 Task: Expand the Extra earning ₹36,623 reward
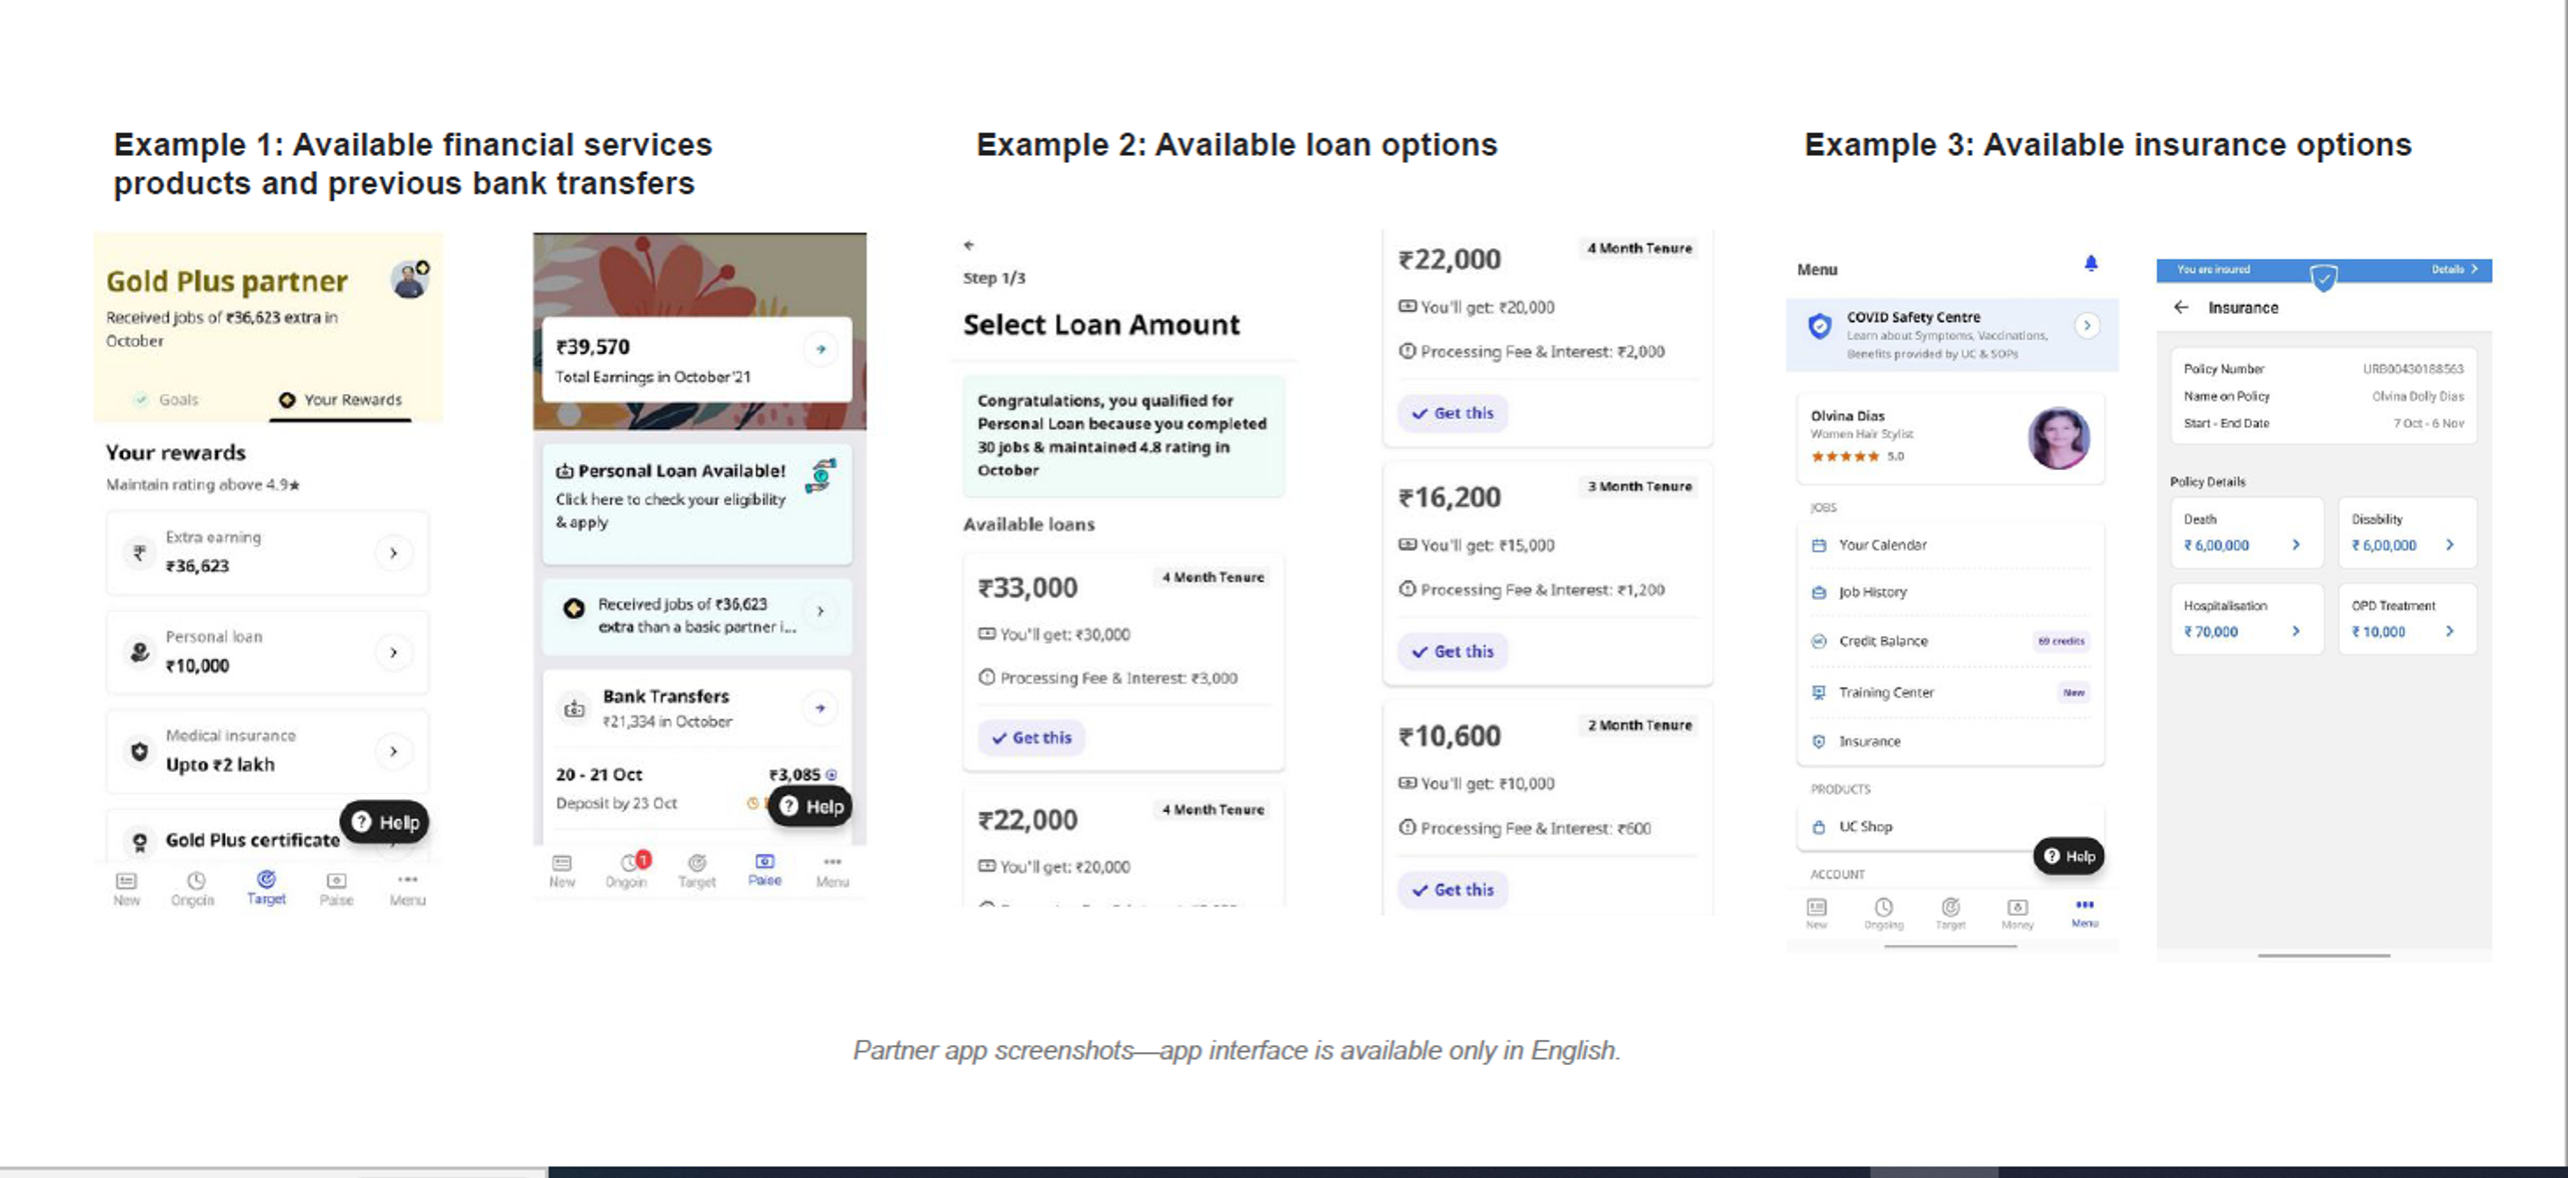click(394, 552)
